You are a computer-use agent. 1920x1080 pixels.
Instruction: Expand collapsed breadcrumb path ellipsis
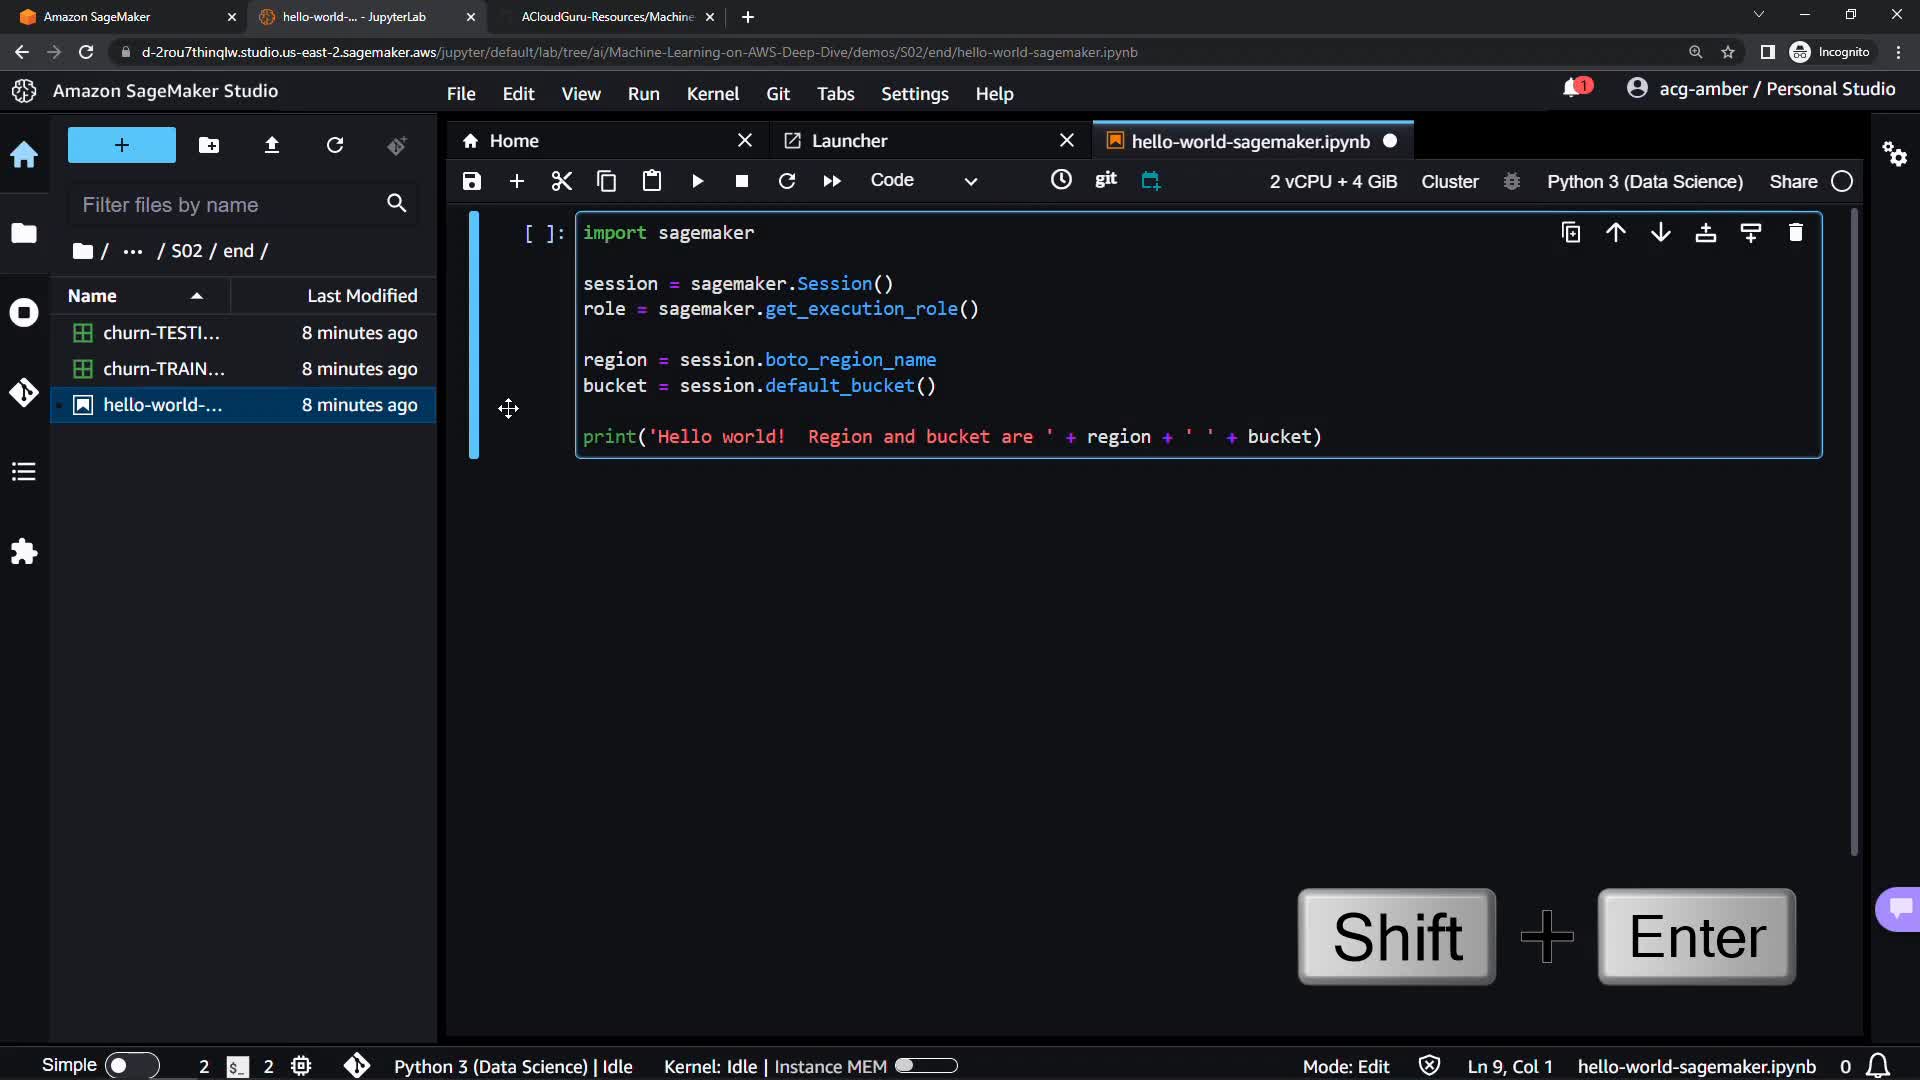[132, 251]
